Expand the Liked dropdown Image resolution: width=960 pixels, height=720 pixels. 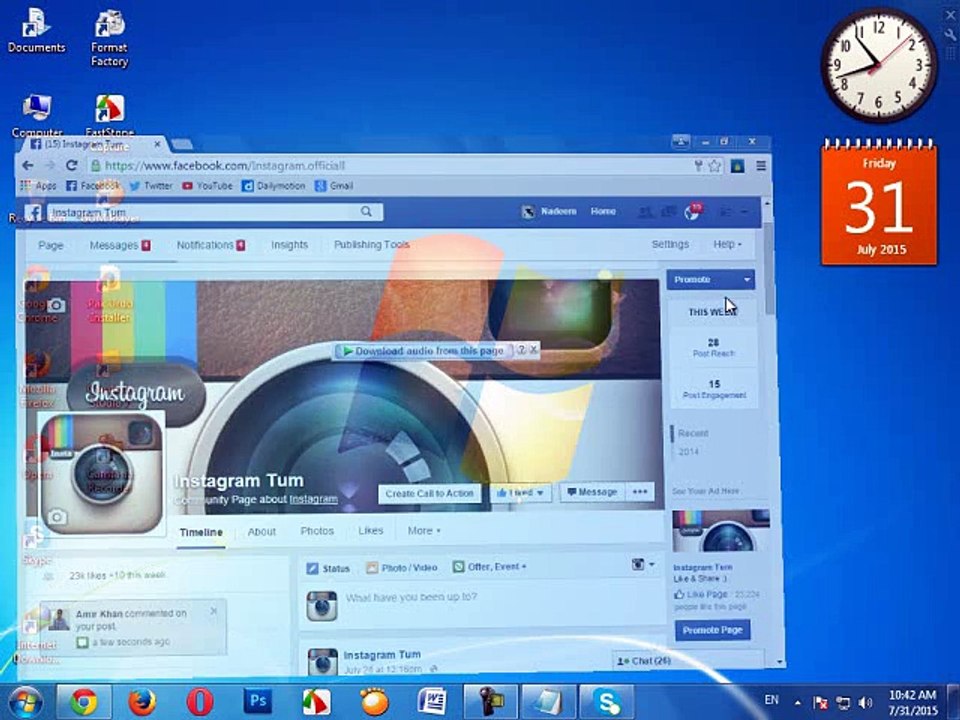click(520, 493)
